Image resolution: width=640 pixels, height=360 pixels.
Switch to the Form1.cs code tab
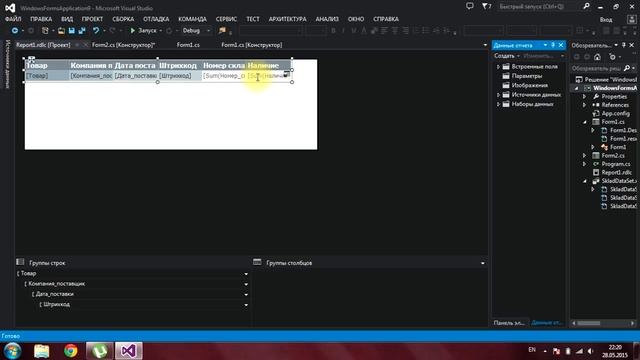188,45
